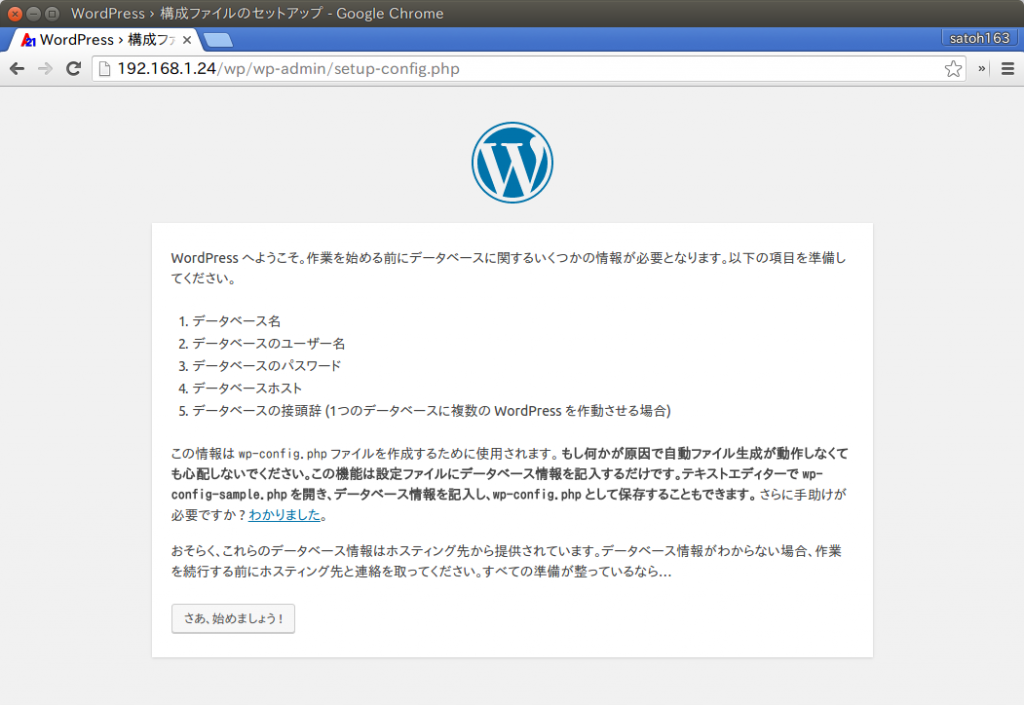Open the Chrome hamburger menu
The height and width of the screenshot is (705, 1024).
(1008, 69)
